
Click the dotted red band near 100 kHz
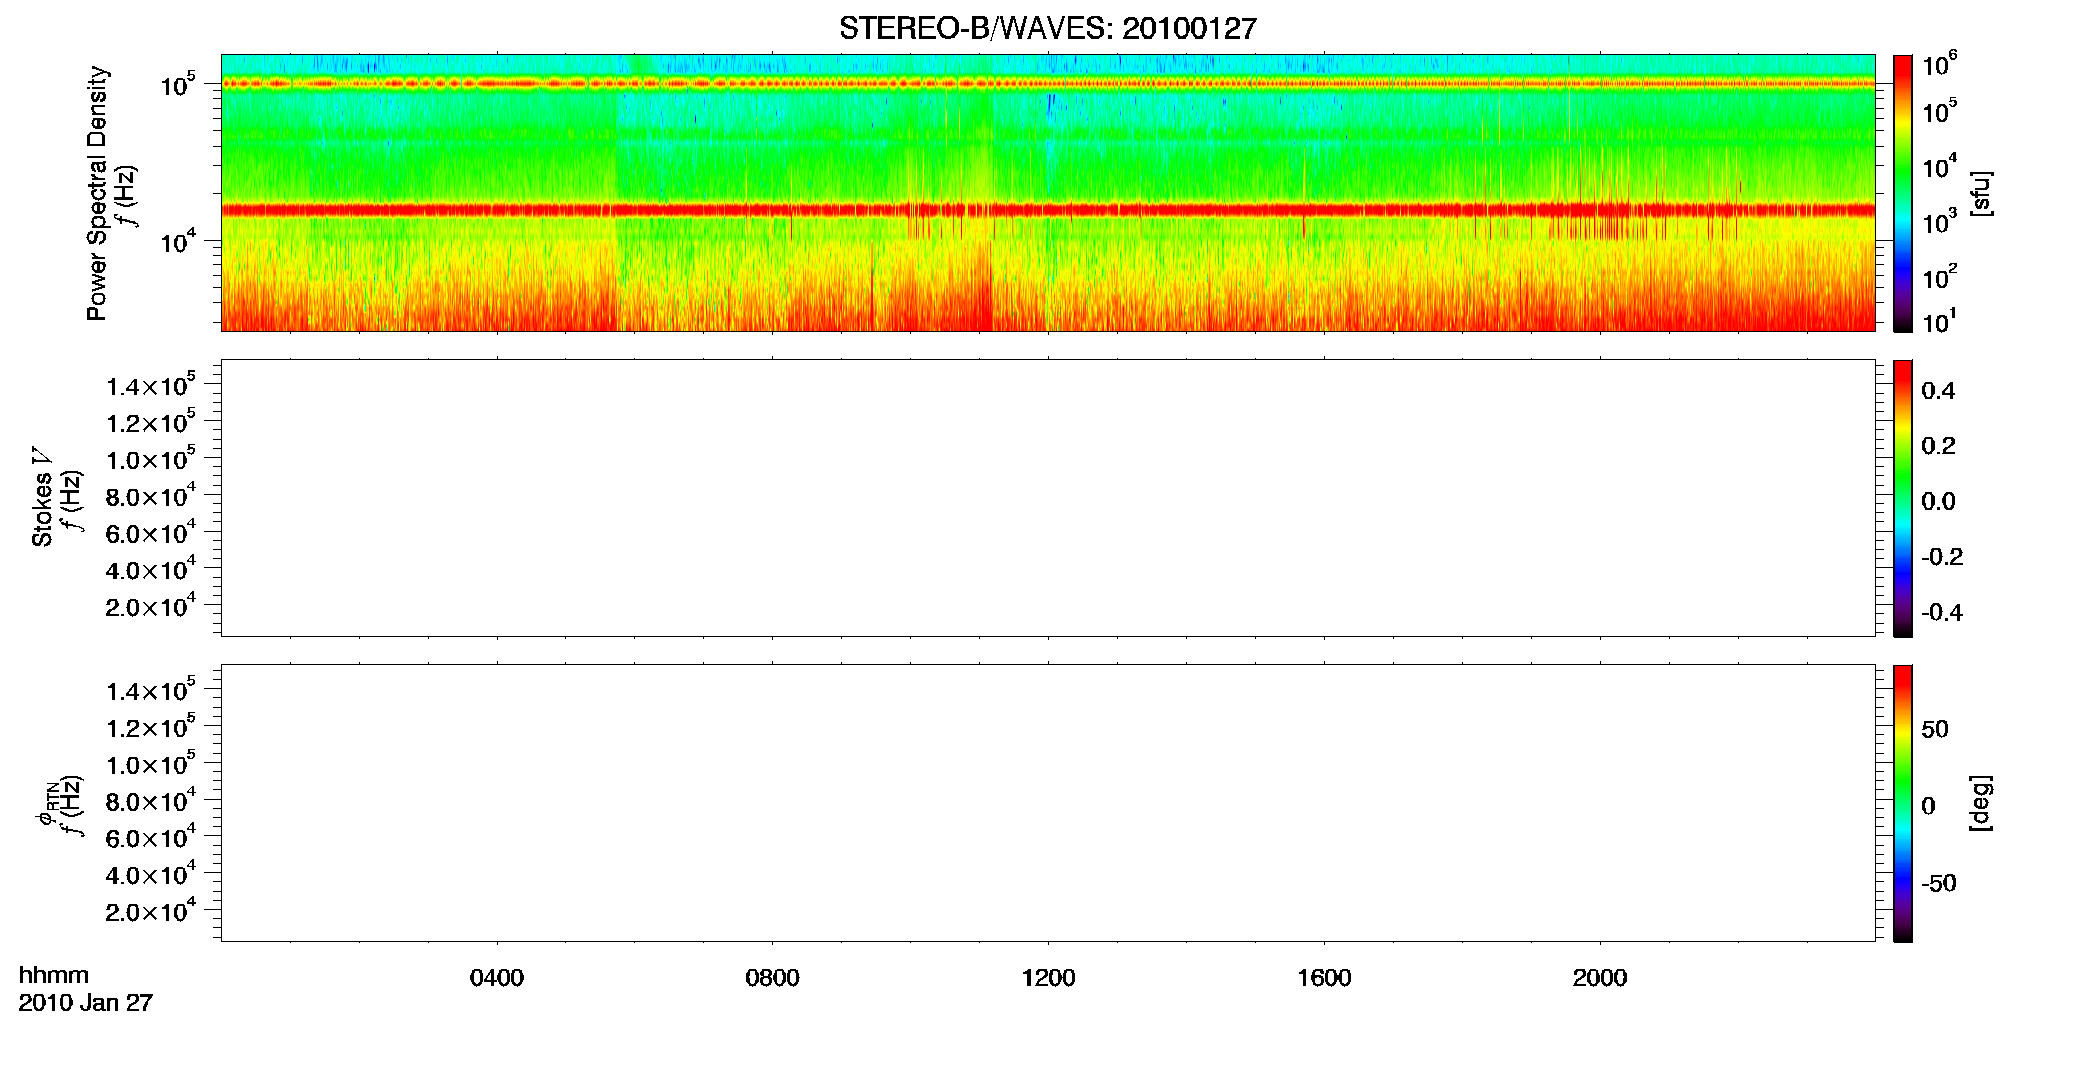tap(1047, 84)
